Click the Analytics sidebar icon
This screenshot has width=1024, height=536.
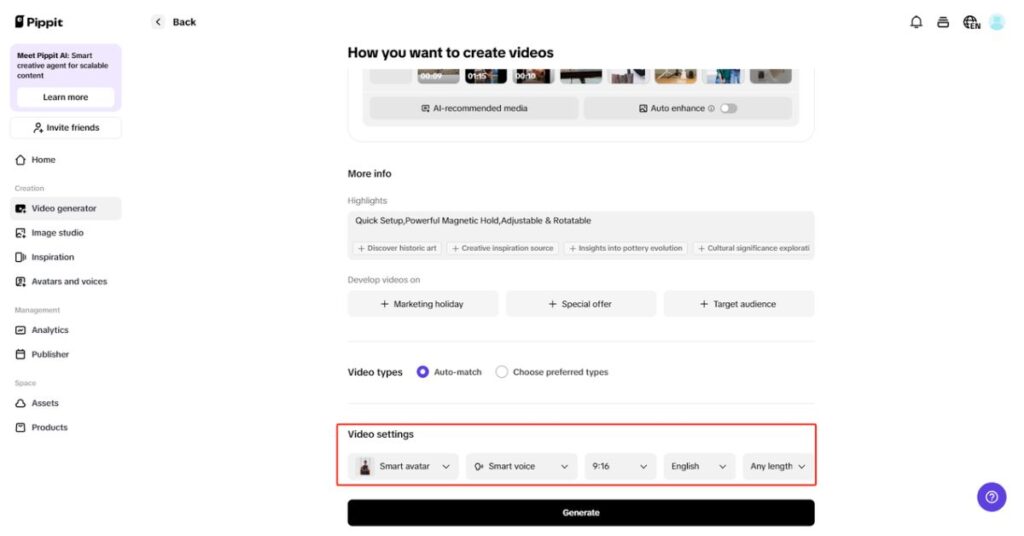pyautogui.click(x=21, y=330)
